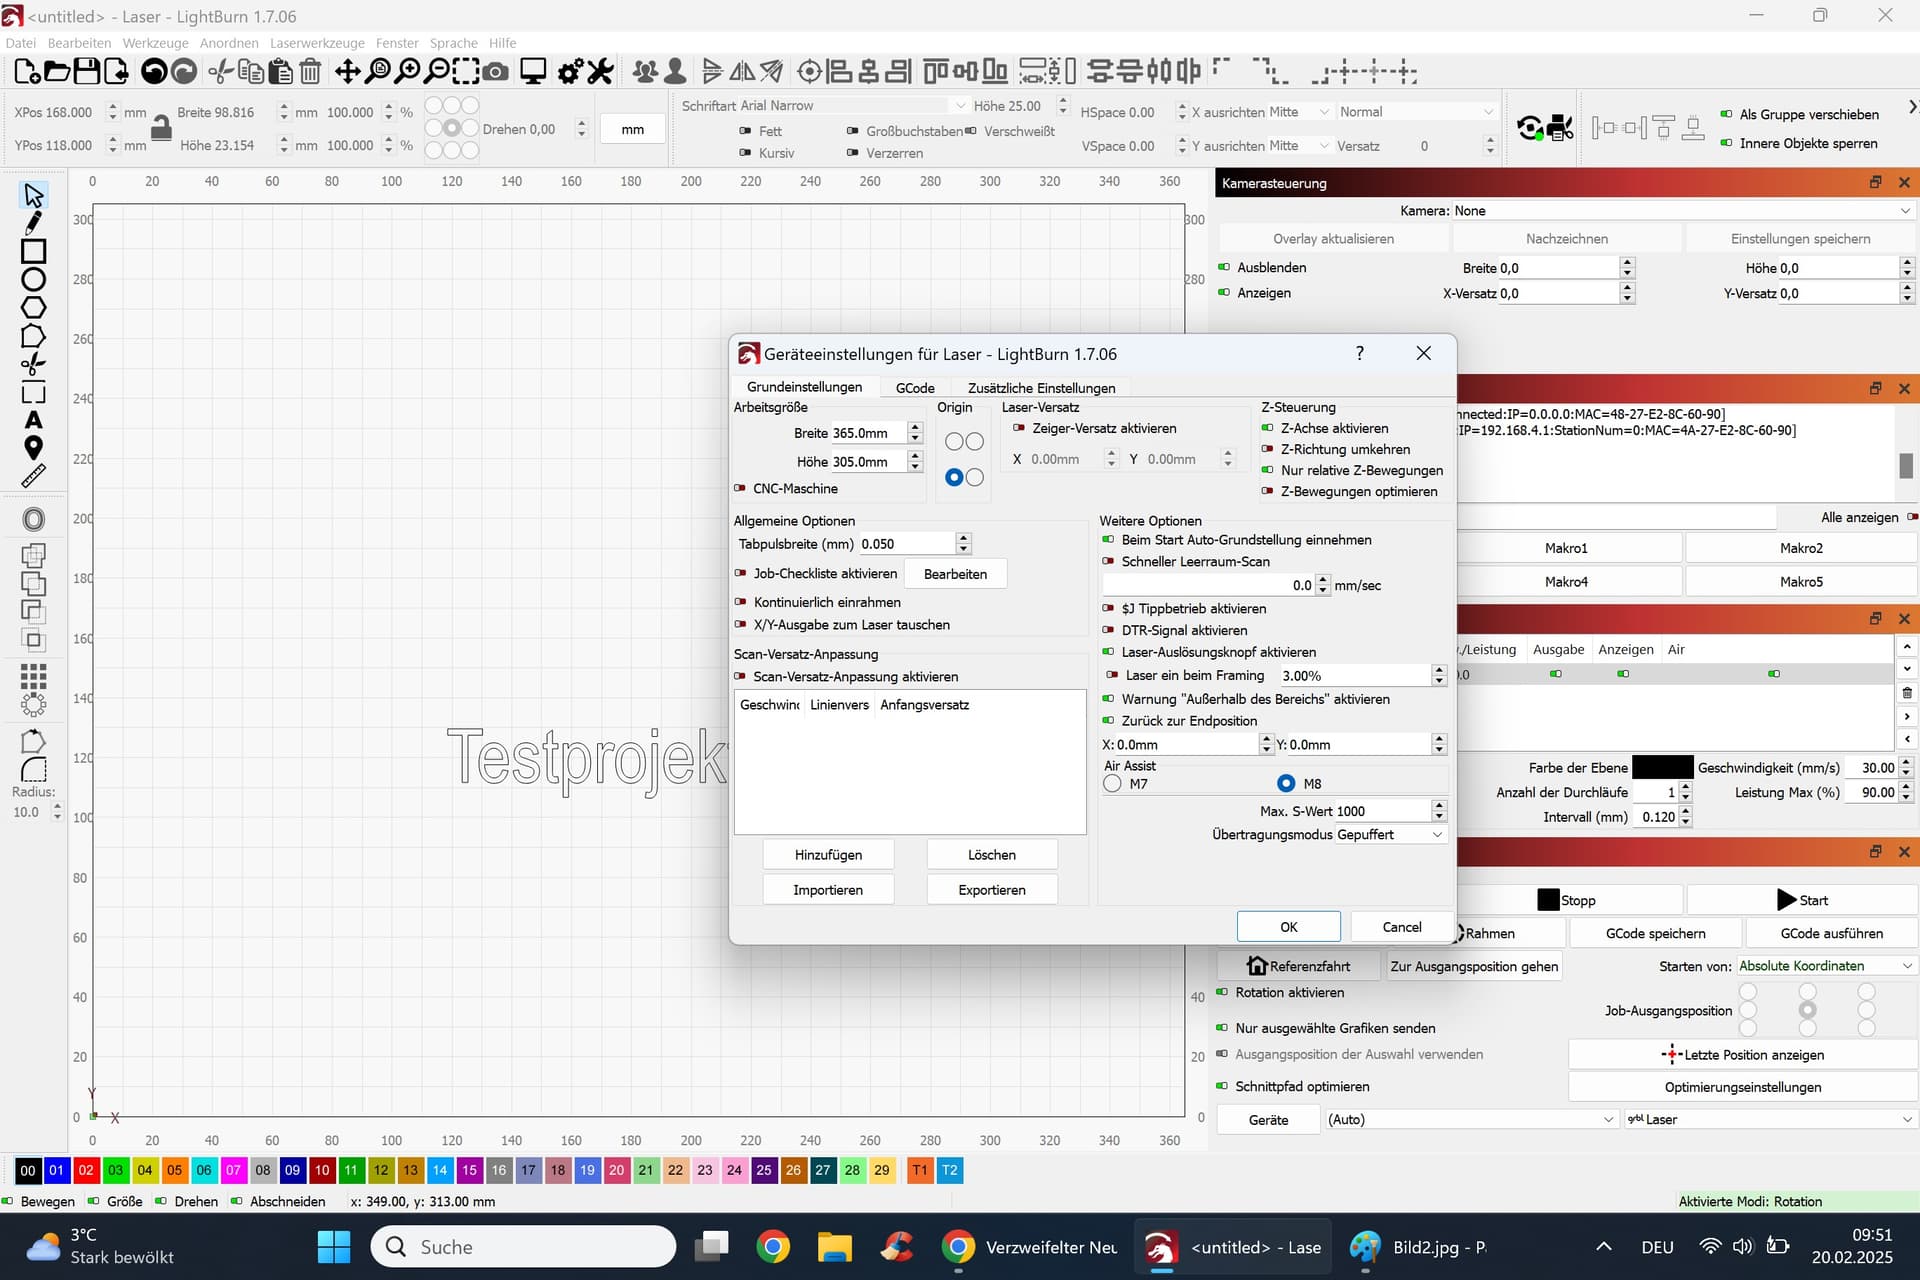Screen dimensions: 1920x1280
Task: Click the Delete trash can icon
Action: pyautogui.click(x=310, y=72)
